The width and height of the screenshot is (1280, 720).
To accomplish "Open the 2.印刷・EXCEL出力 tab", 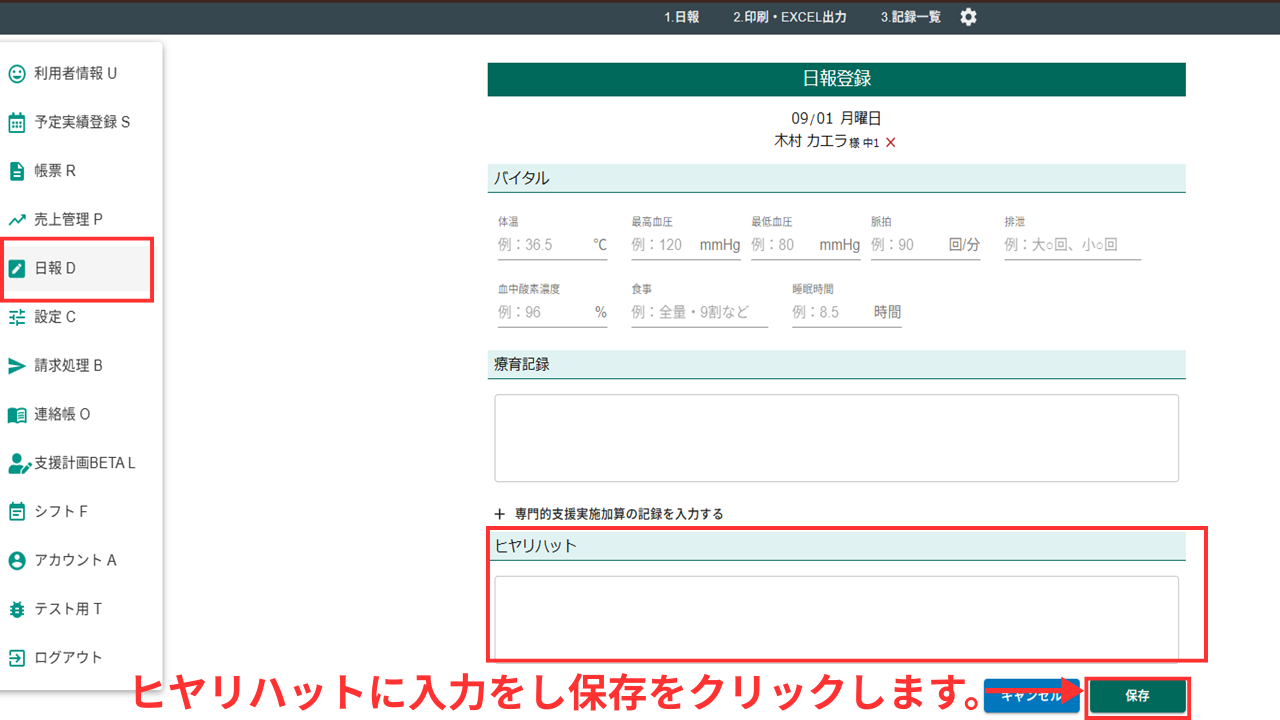I will (789, 17).
